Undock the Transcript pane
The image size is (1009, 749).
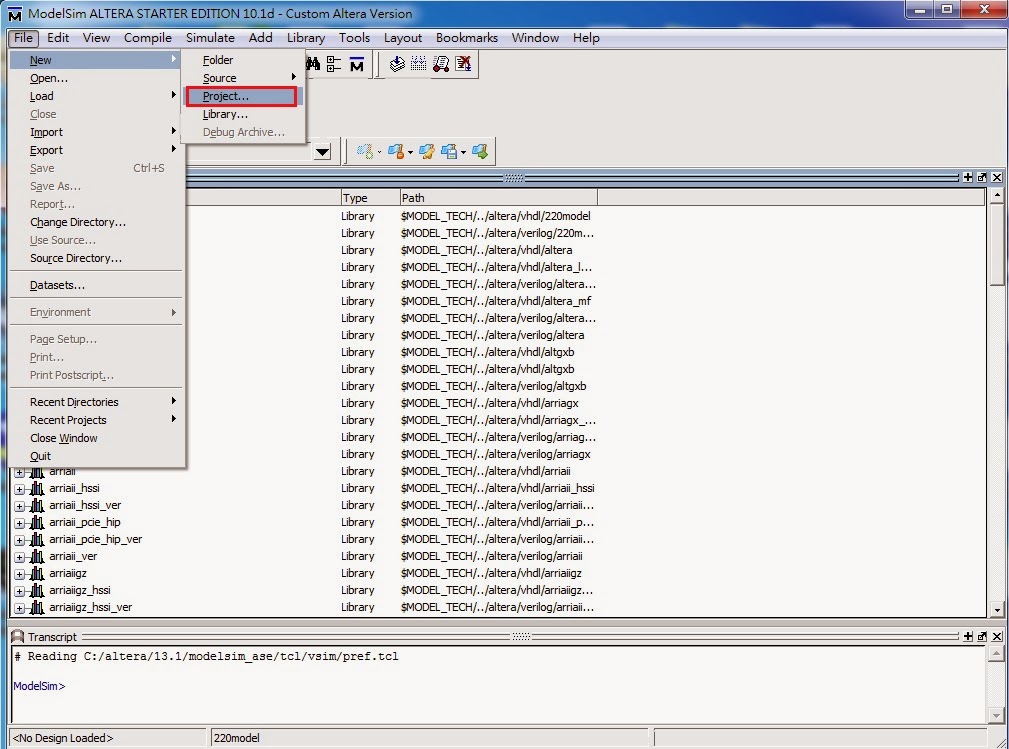click(982, 636)
